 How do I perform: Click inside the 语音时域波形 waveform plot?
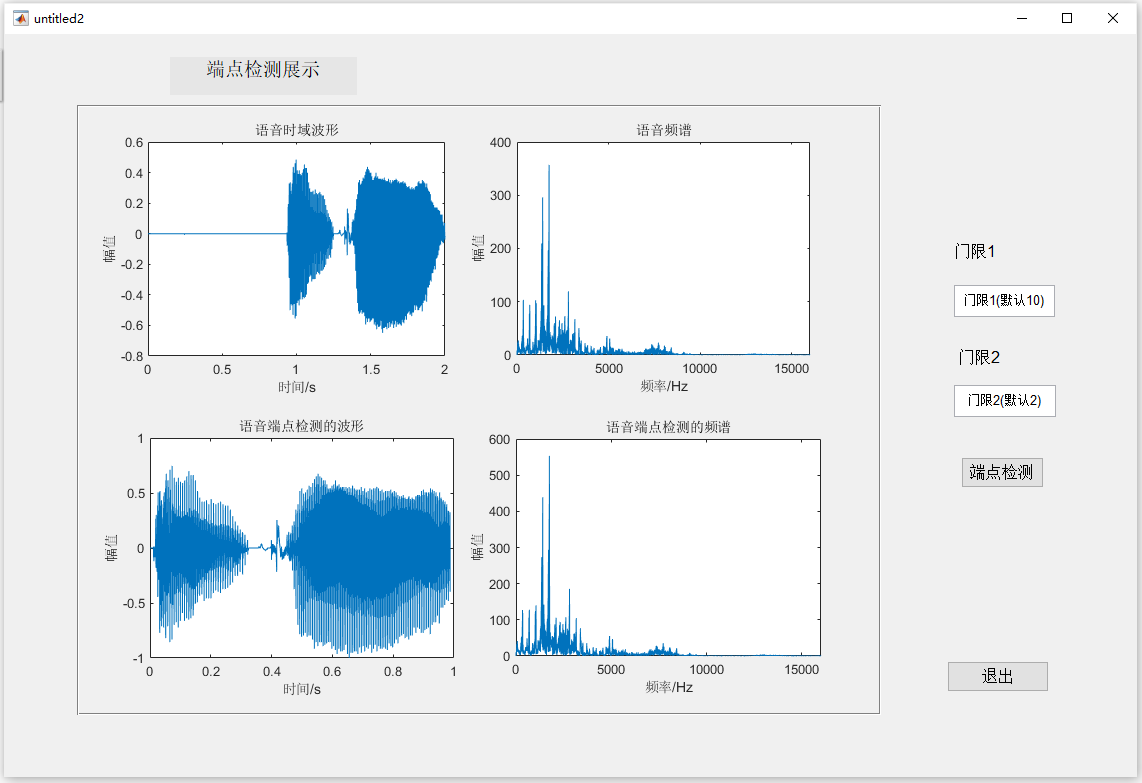(296, 249)
